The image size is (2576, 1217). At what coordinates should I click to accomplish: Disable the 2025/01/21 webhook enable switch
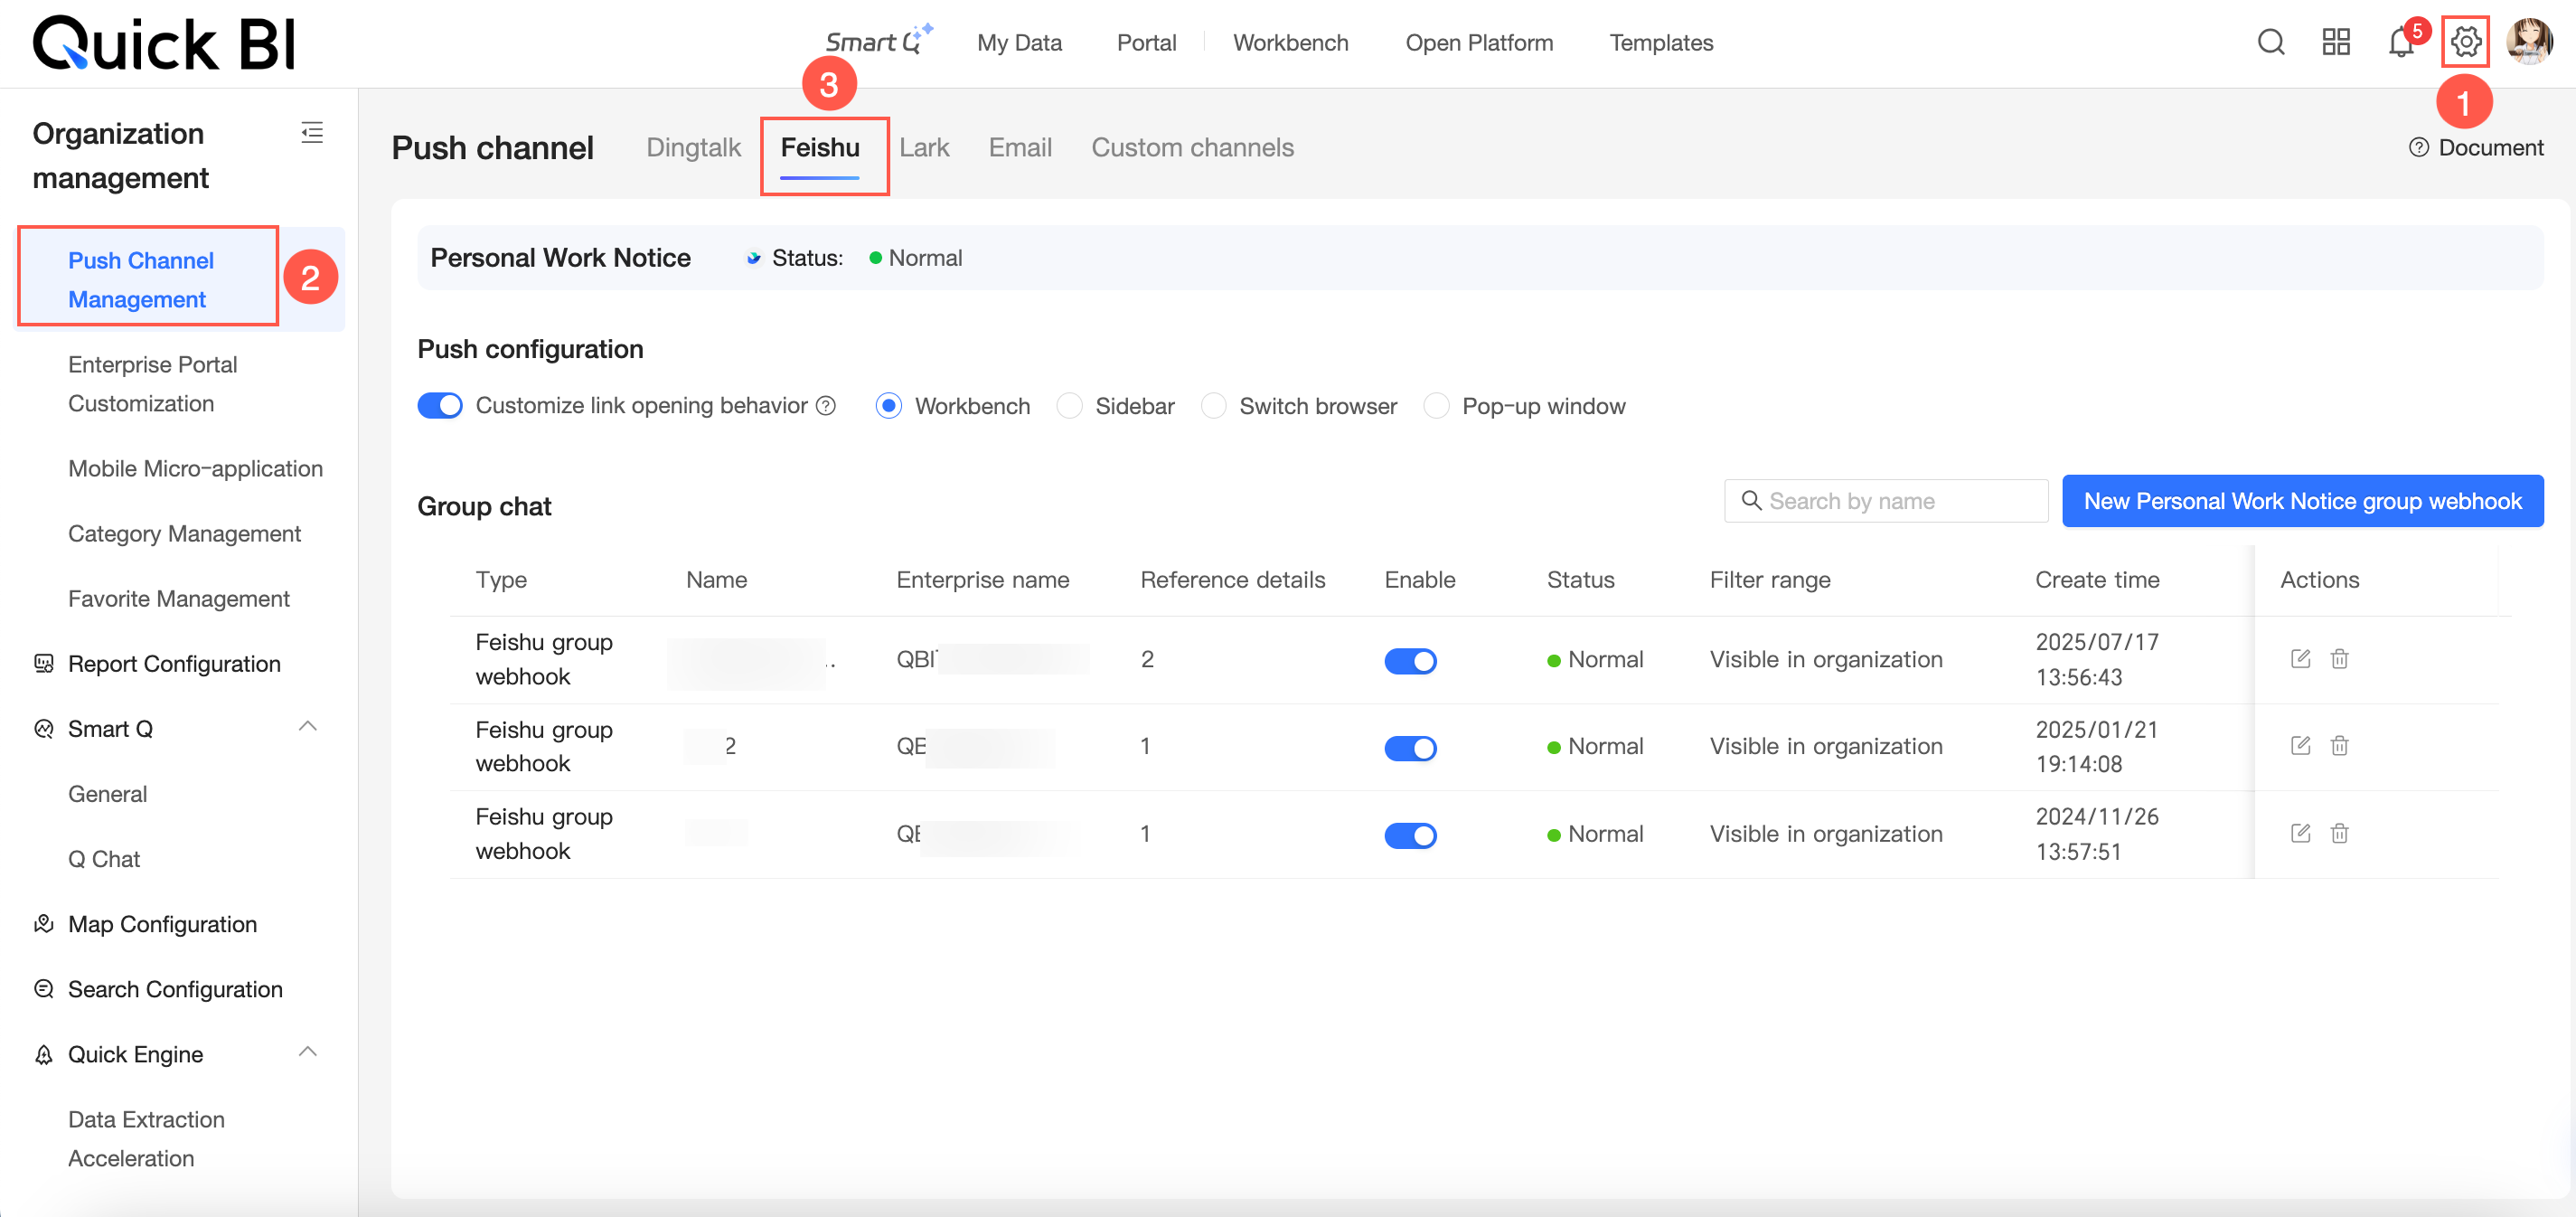tap(1409, 747)
